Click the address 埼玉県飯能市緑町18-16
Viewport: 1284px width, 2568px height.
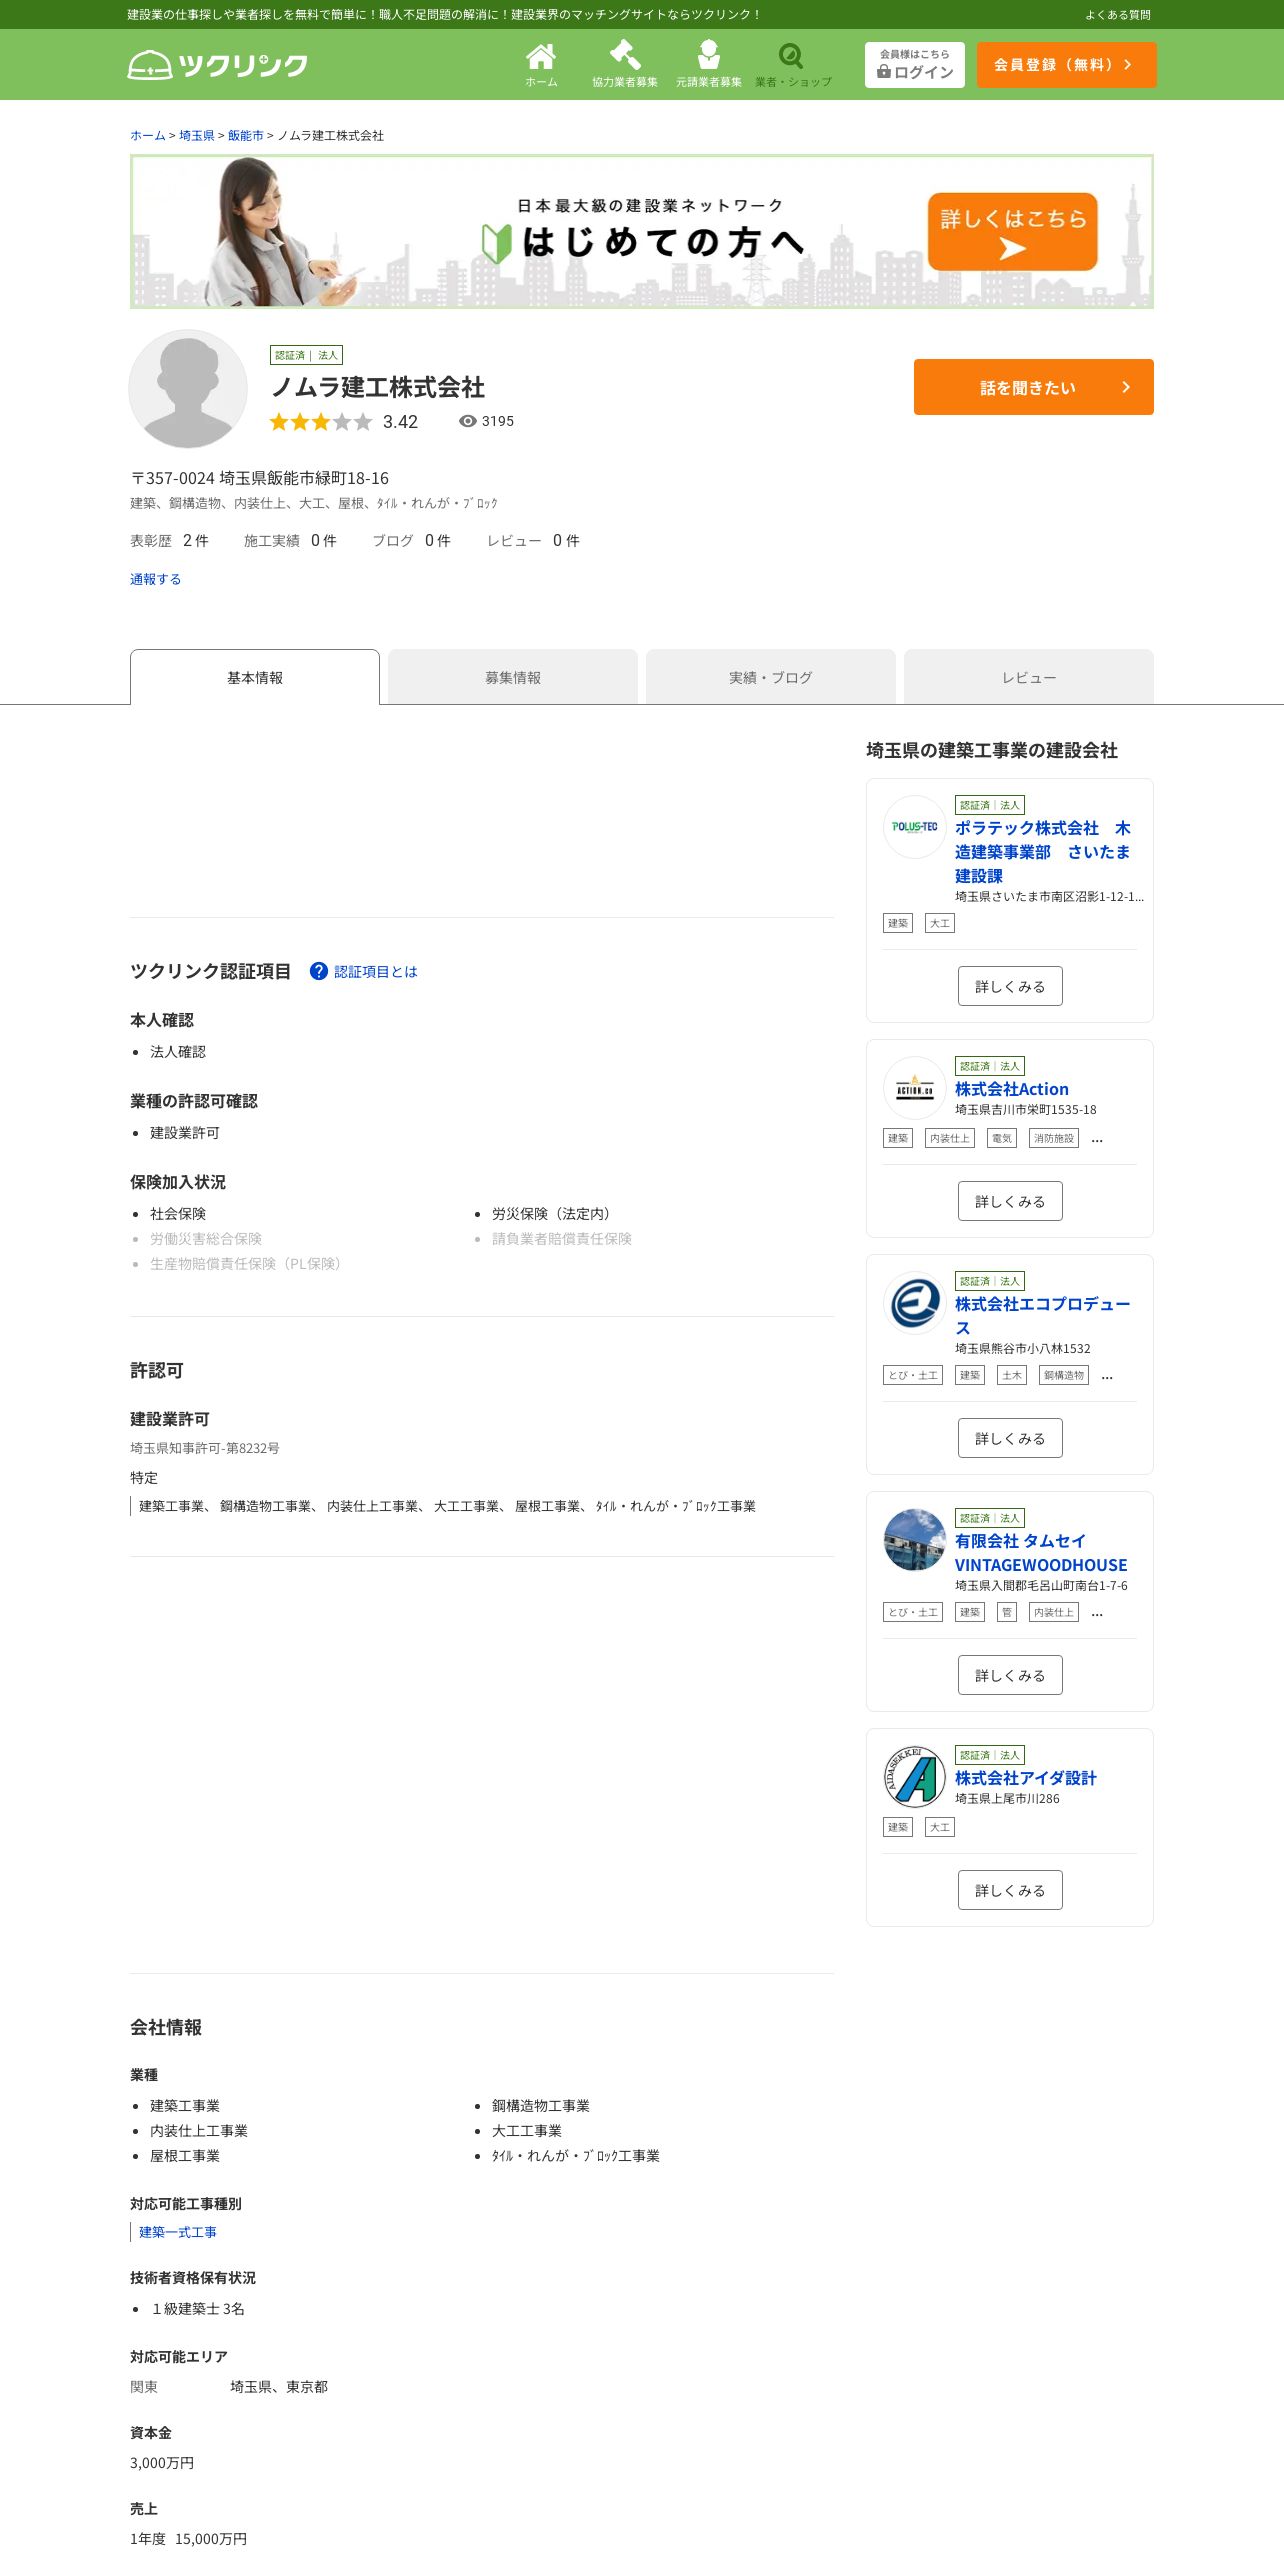click(x=304, y=478)
